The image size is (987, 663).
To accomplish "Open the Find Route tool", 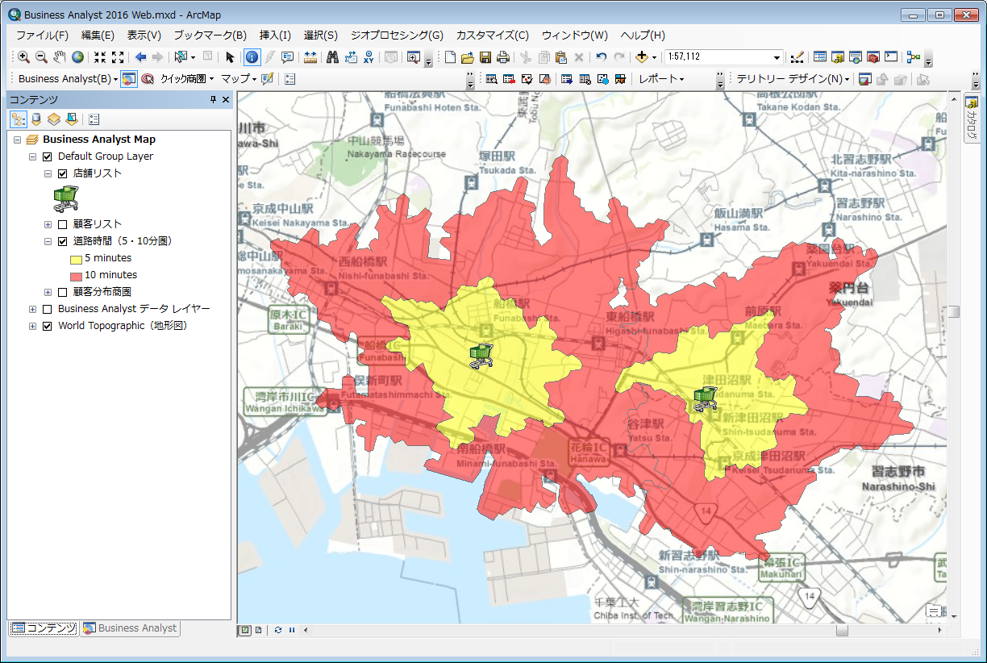I will tap(351, 57).
